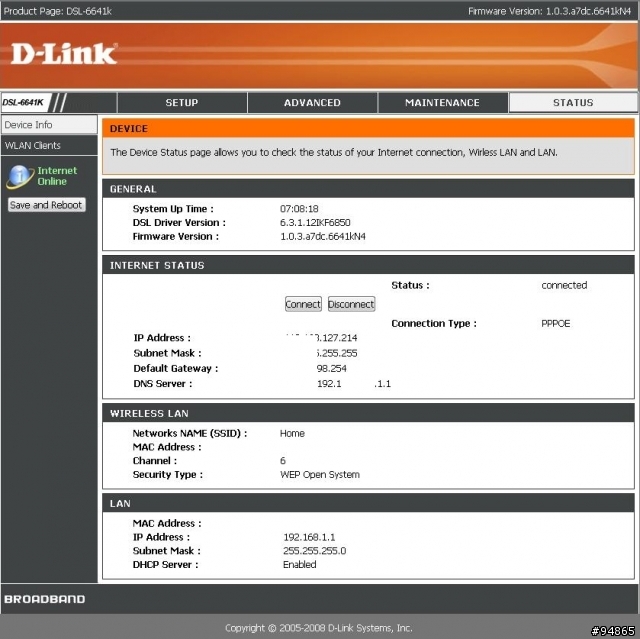Click the Channel value 6
The image size is (640, 639).
tap(282, 461)
